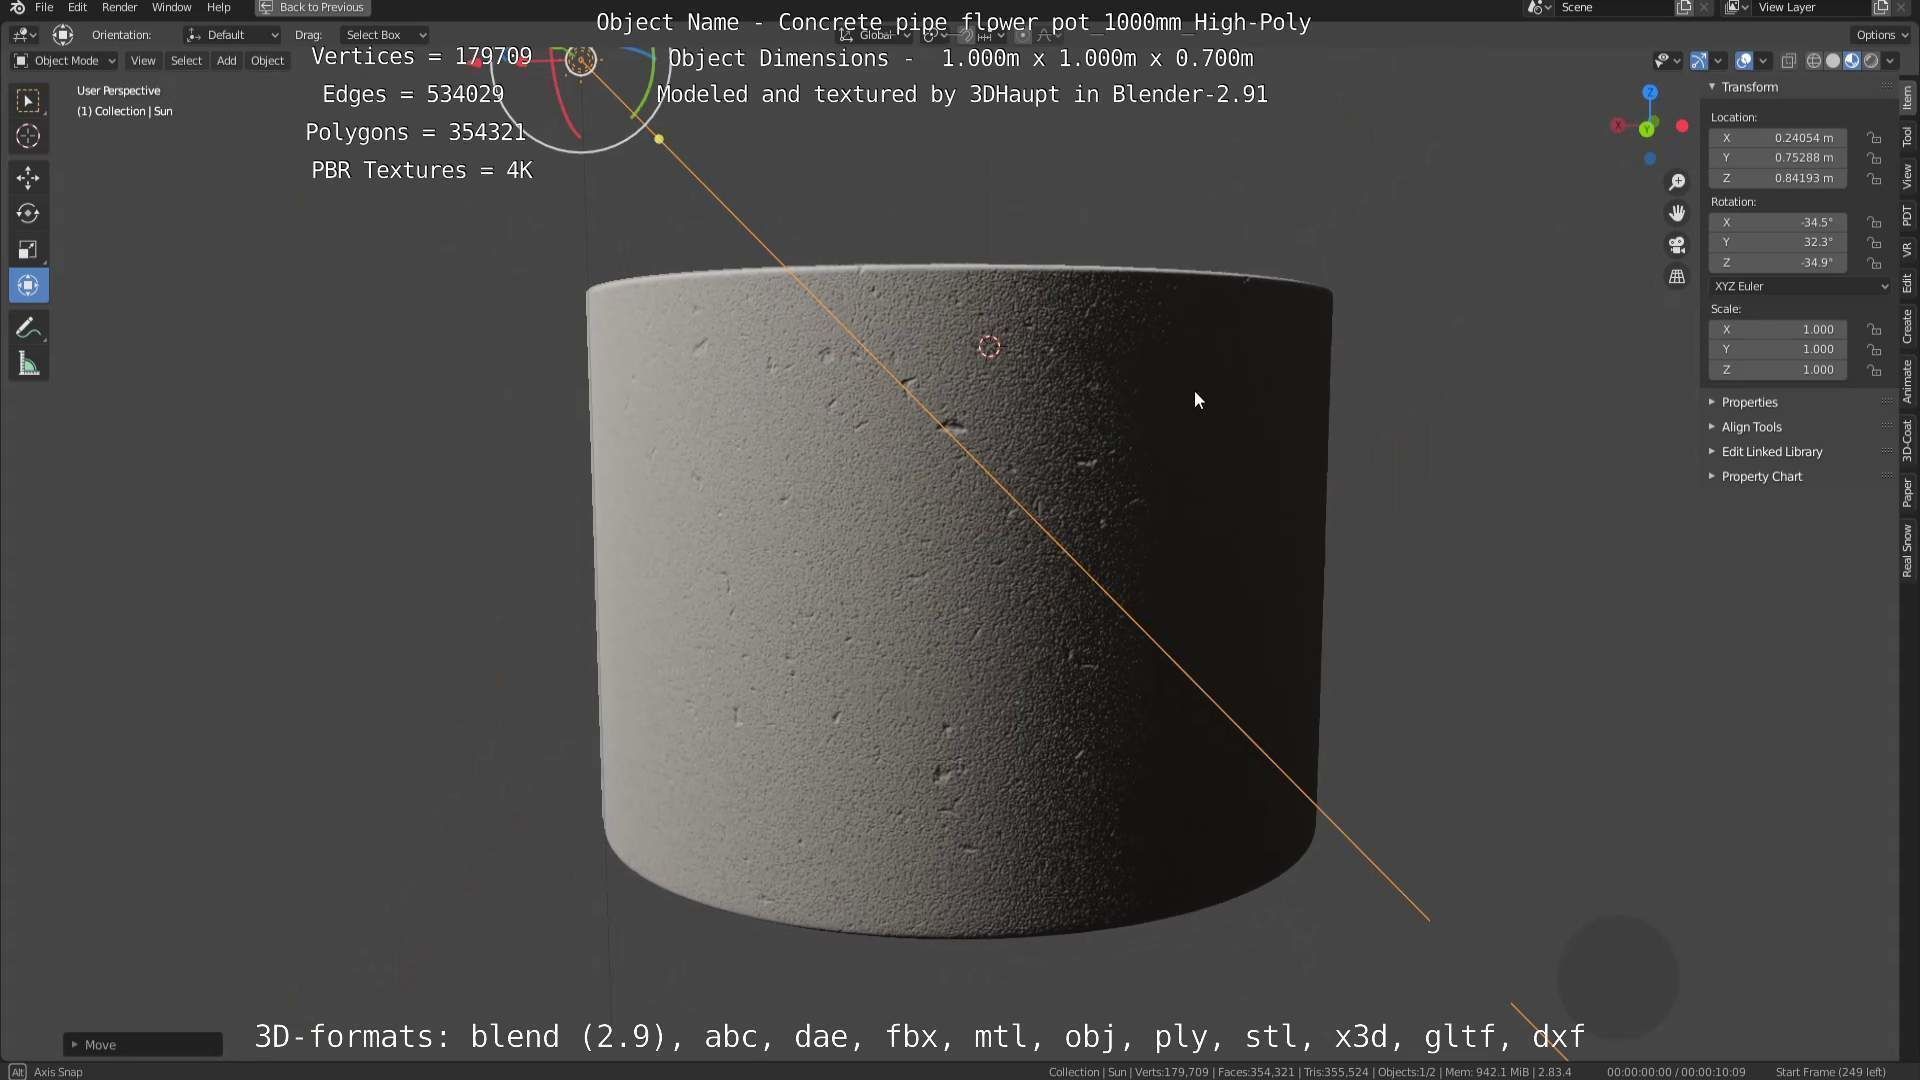1920x1080 pixels.
Task: Toggle lock for Rotation Z
Action: [1874, 263]
